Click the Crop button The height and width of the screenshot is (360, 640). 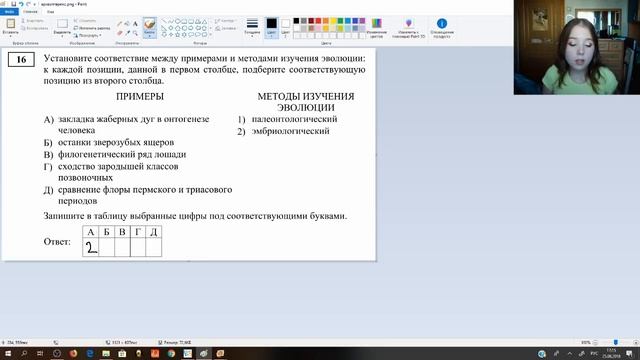[85, 20]
